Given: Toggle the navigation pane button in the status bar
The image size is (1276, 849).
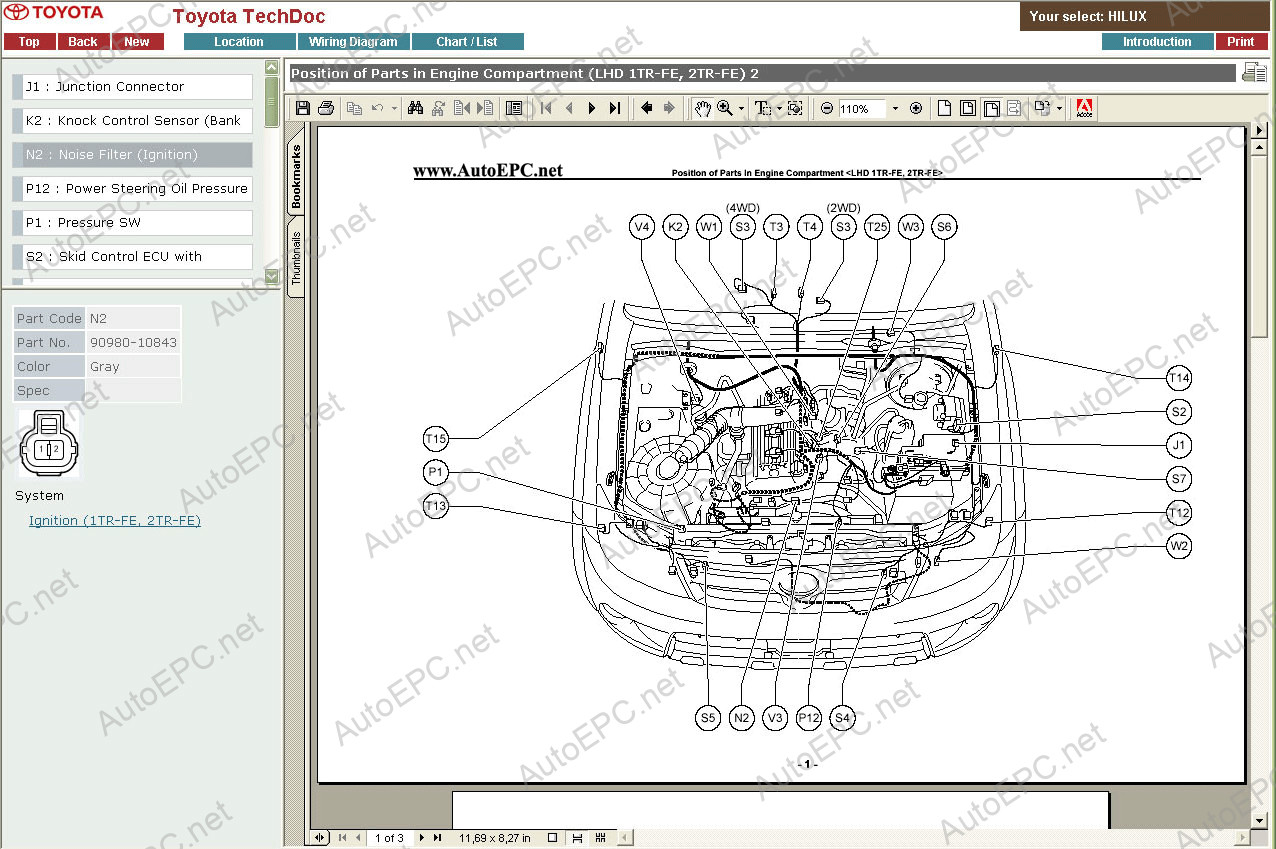Looking at the screenshot, I should click(x=320, y=838).
